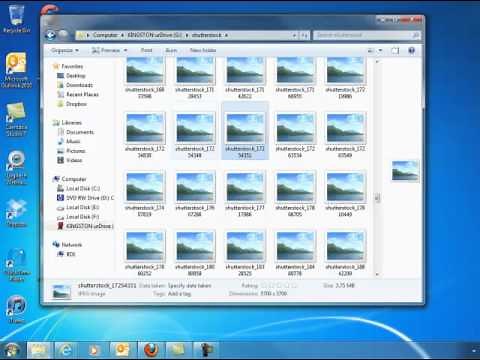Image resolution: width=480 pixels, height=360 pixels.
Task: Click Add a tag in details pane
Action: [x=179, y=294]
